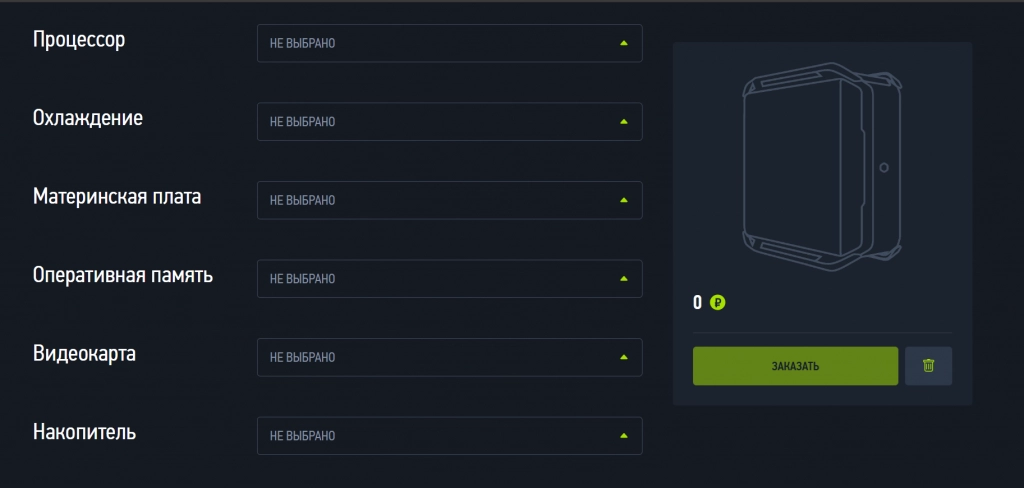This screenshot has width=1024, height=488.
Task: Open the Накопитель selection dropdown
Action: click(x=449, y=436)
